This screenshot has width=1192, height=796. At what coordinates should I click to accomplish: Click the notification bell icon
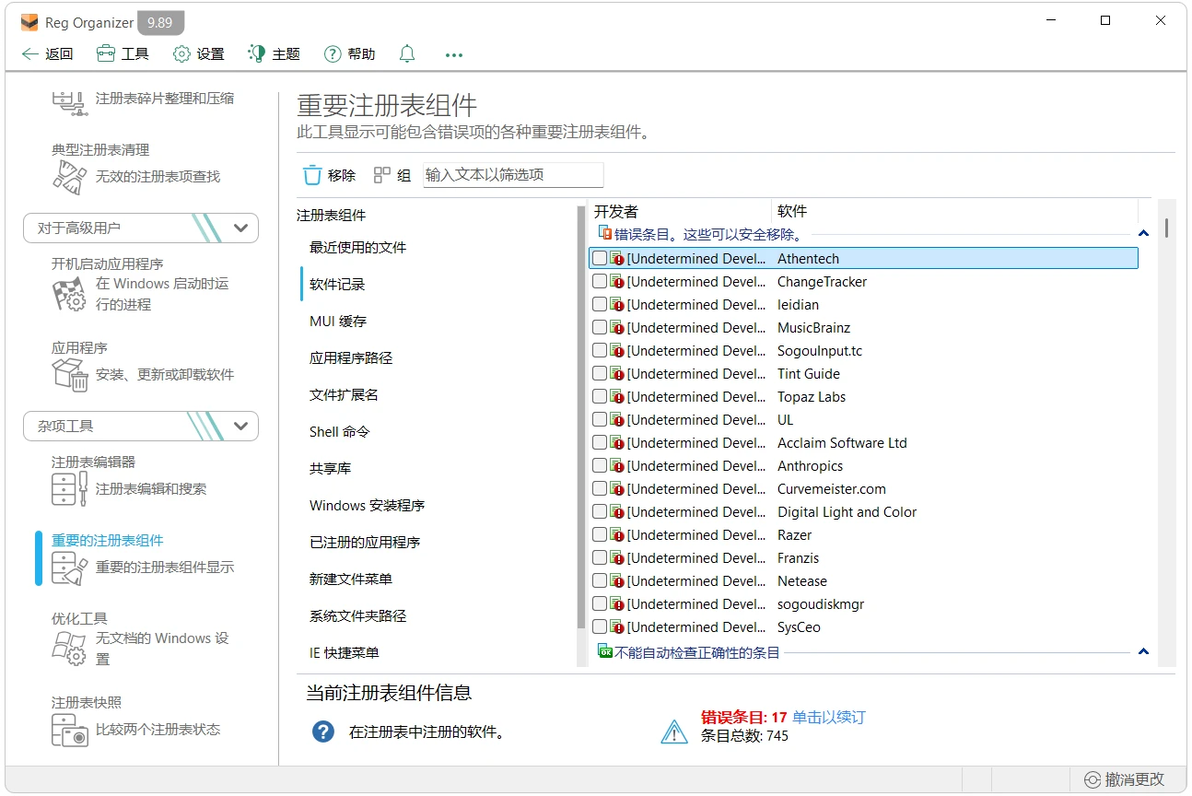[x=407, y=54]
